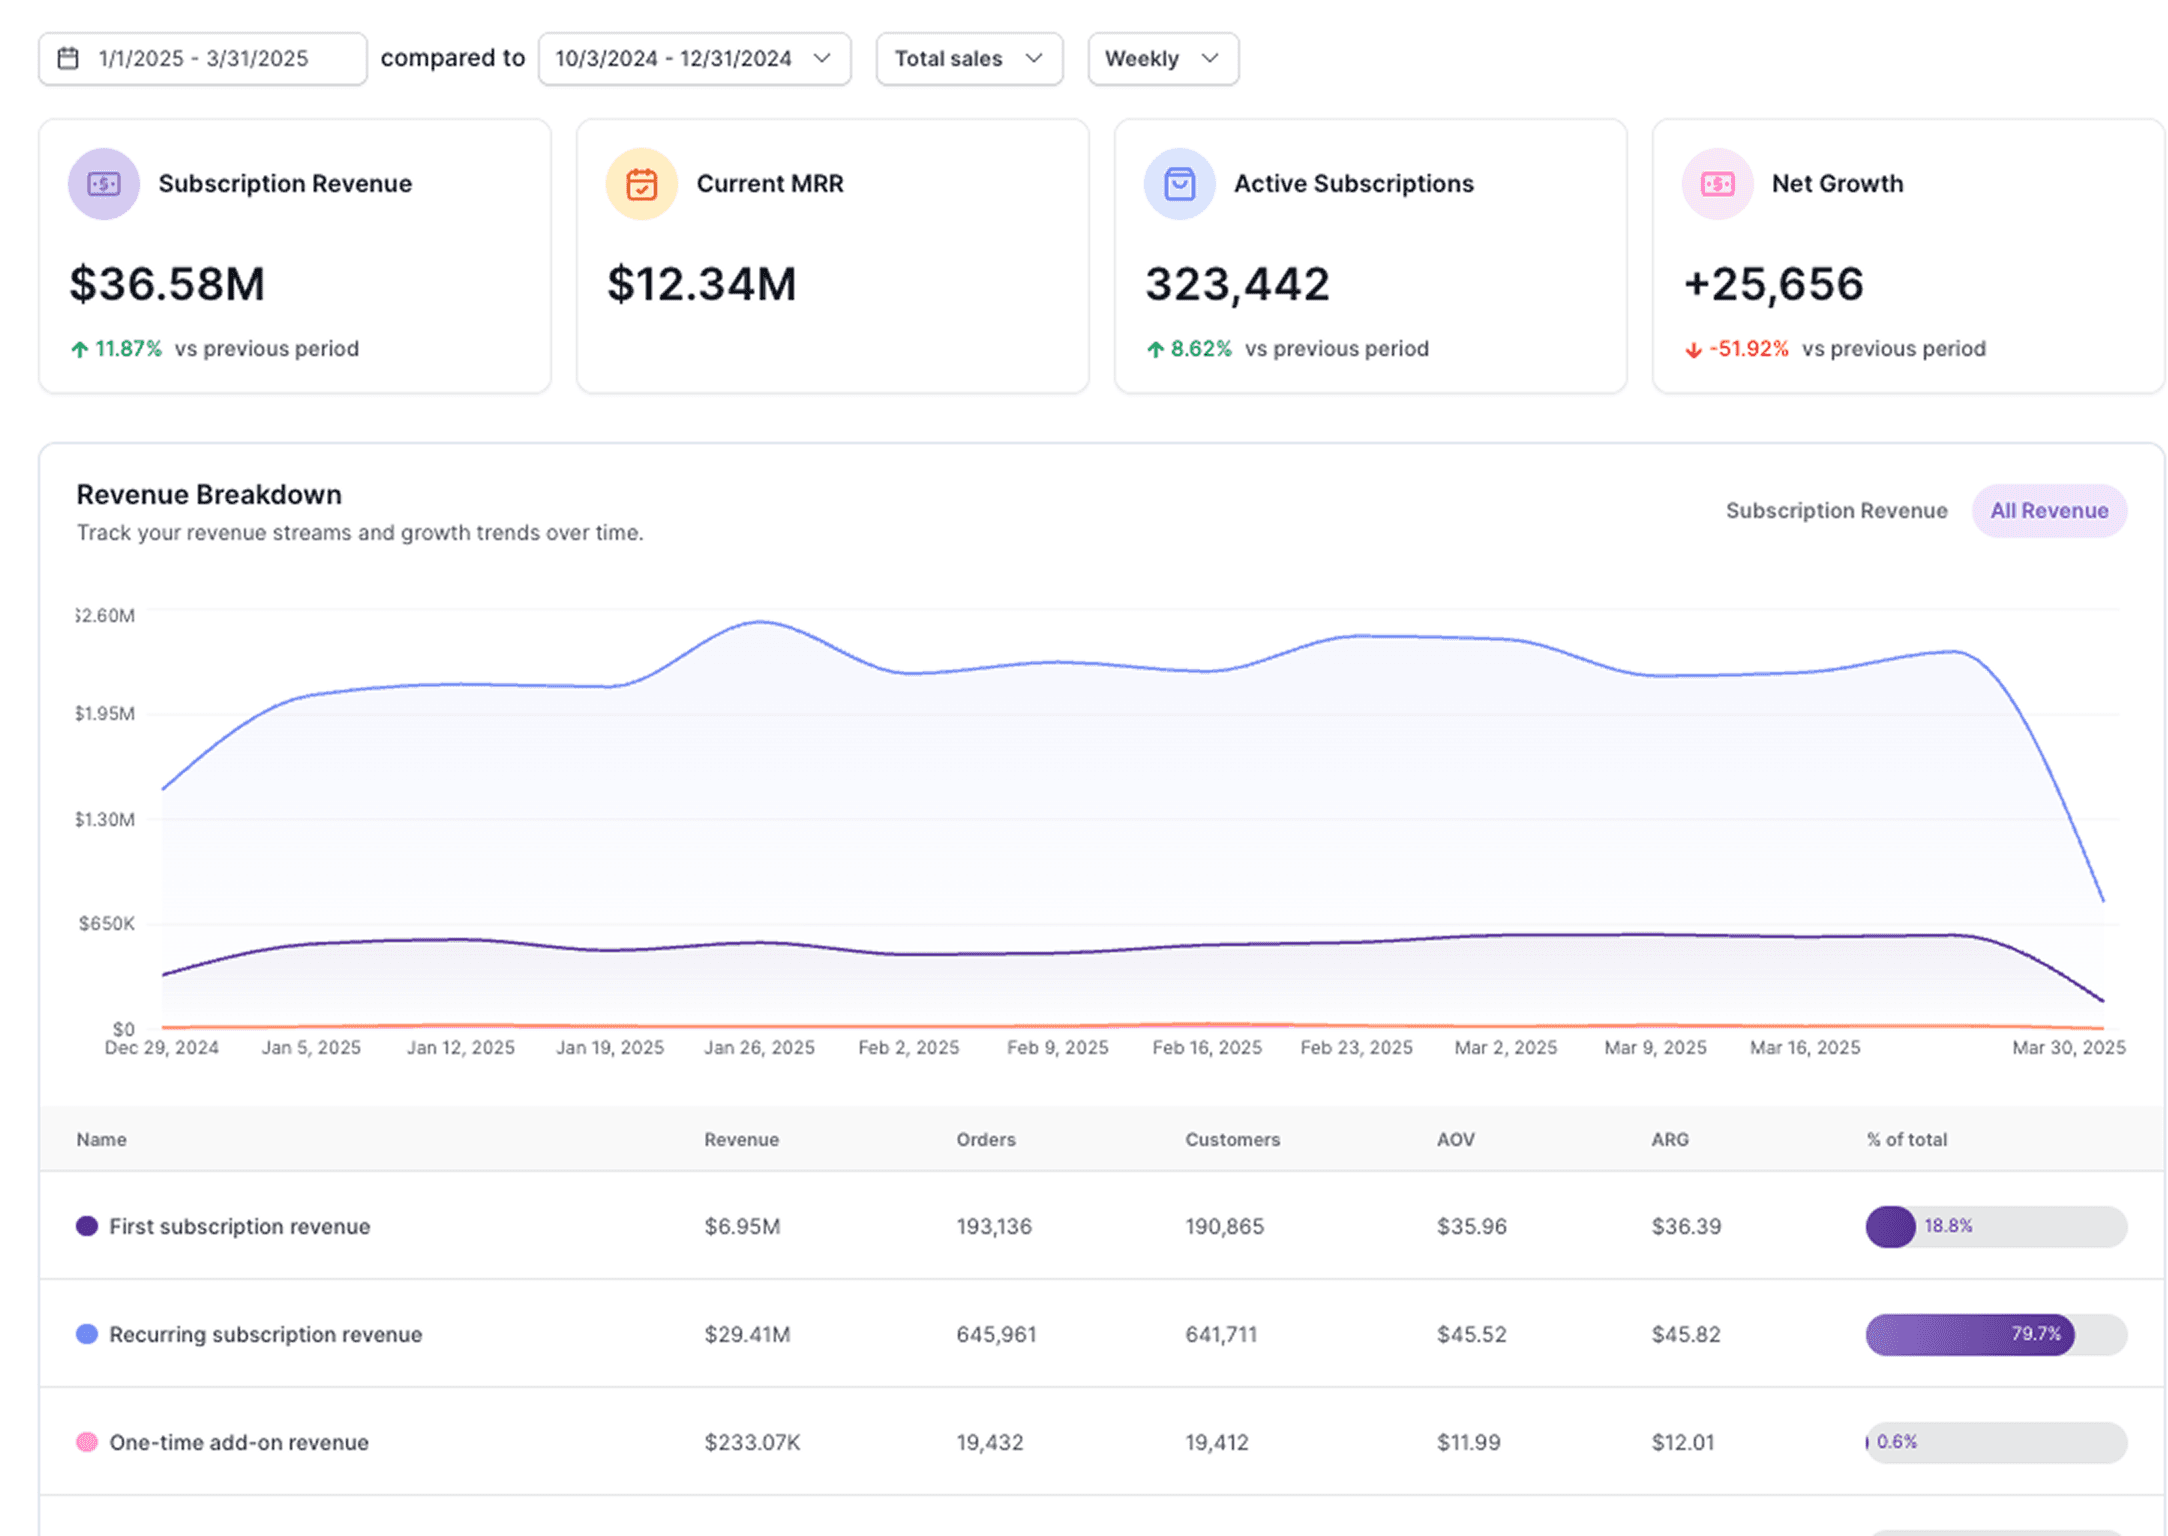The height and width of the screenshot is (1536, 2168).
Task: Switch to Subscription Revenue chart tab
Action: [x=1836, y=510]
